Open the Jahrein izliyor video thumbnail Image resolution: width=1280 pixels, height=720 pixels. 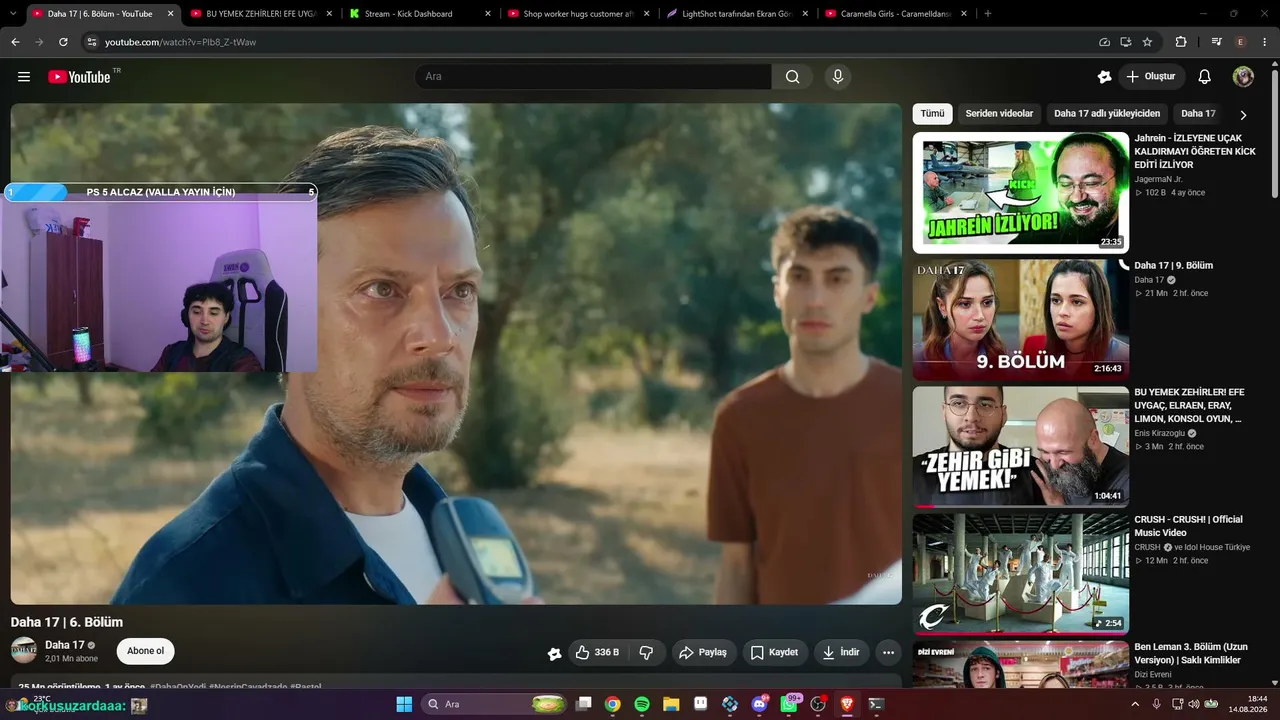[1020, 192]
